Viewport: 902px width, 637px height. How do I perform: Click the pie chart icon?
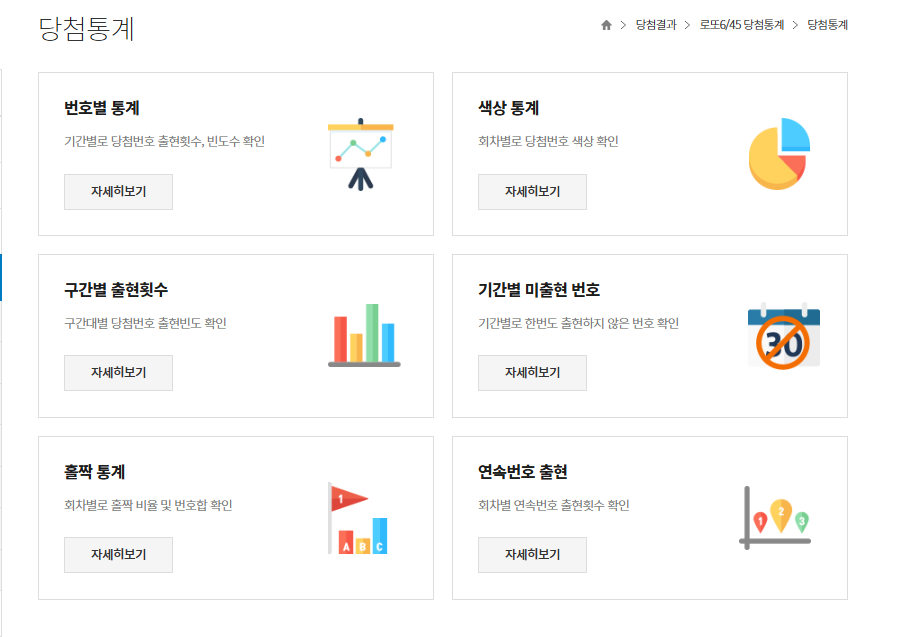coord(779,154)
